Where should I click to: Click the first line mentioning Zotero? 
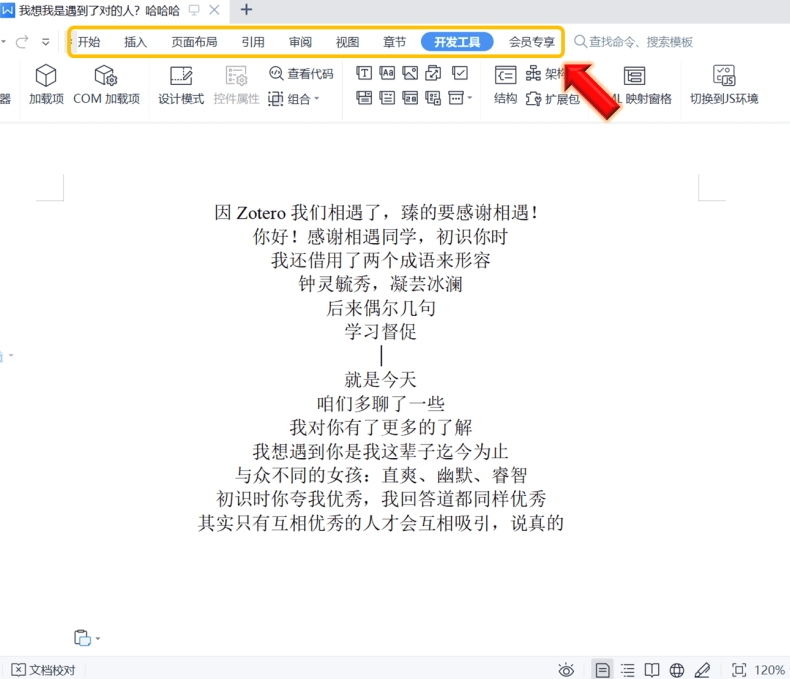377,213
